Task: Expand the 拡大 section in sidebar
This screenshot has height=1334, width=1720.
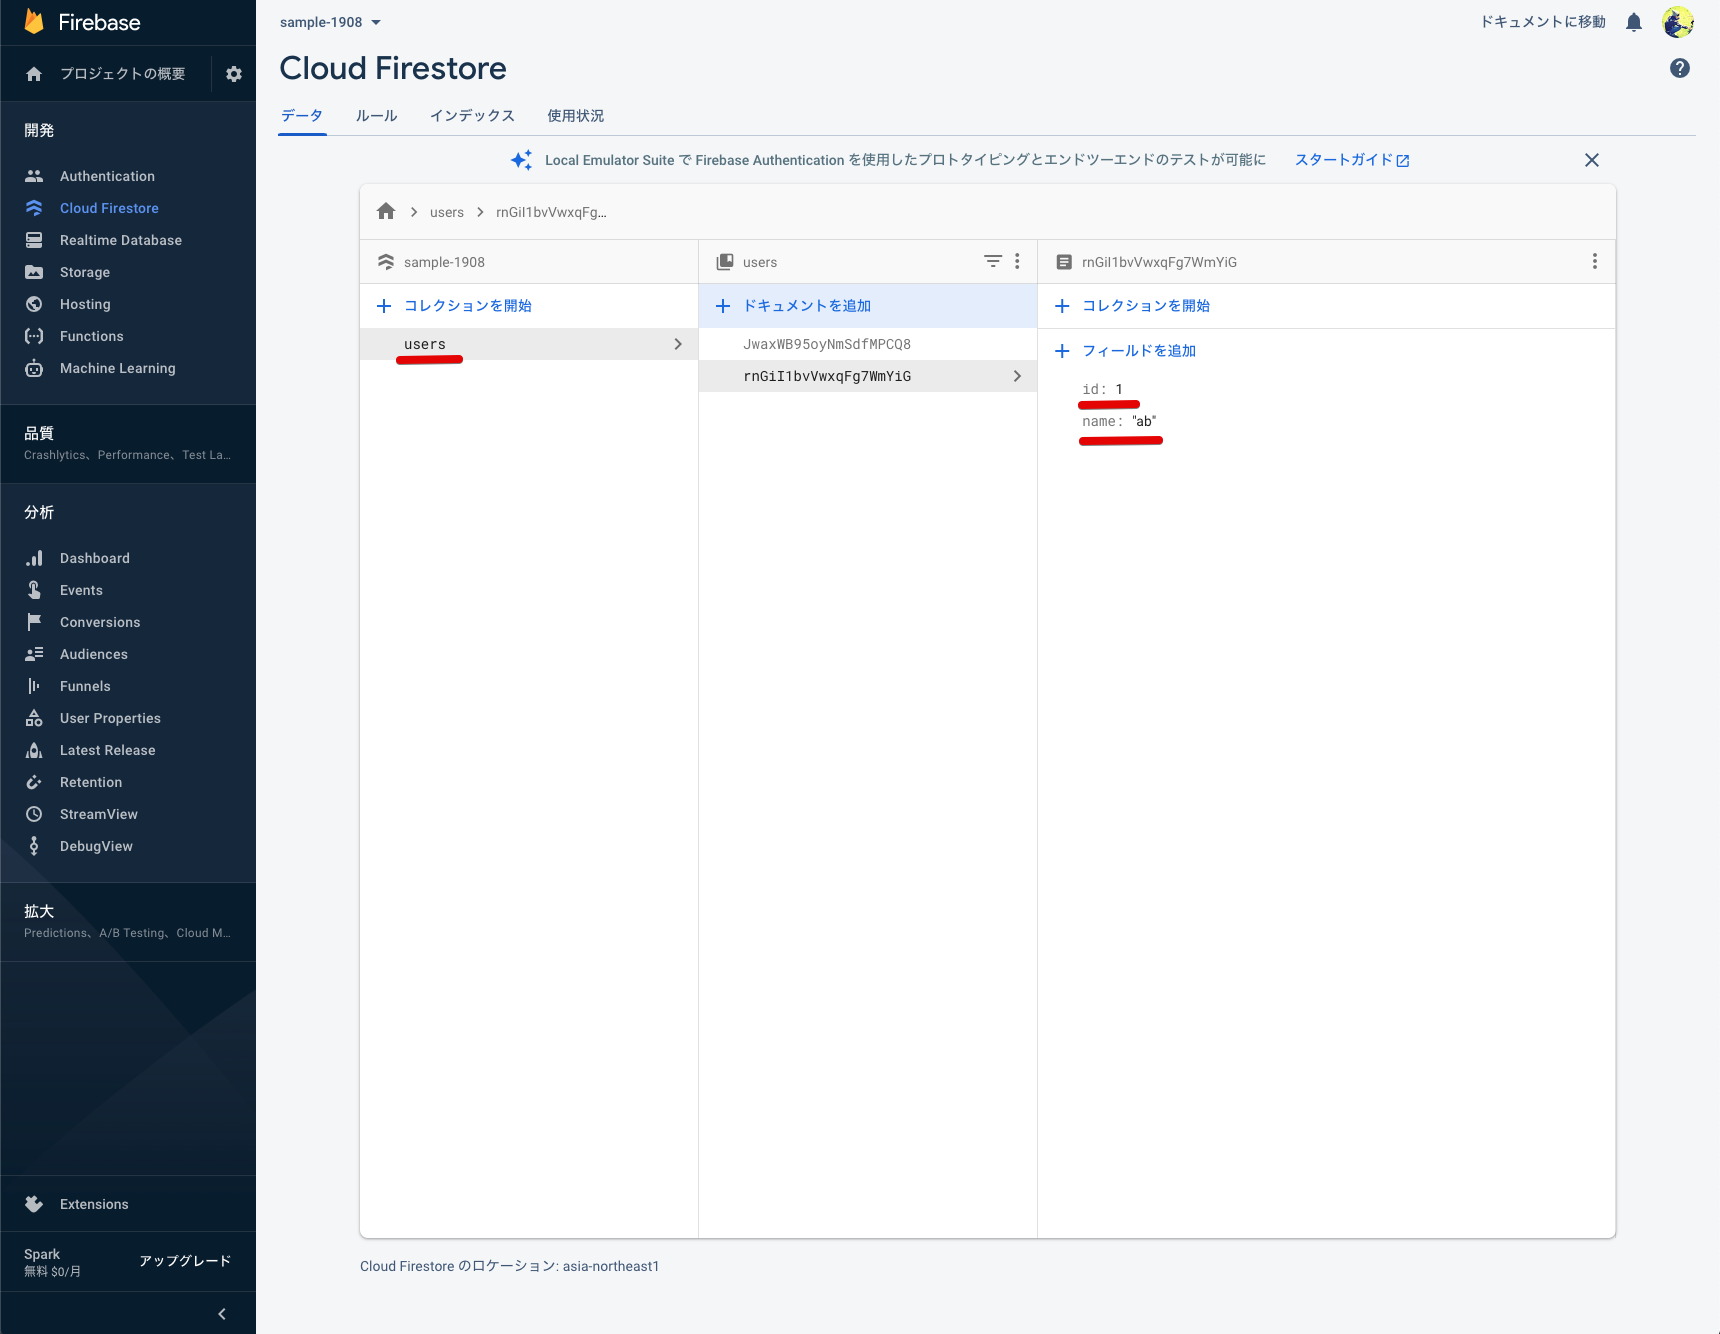Action: click(128, 921)
